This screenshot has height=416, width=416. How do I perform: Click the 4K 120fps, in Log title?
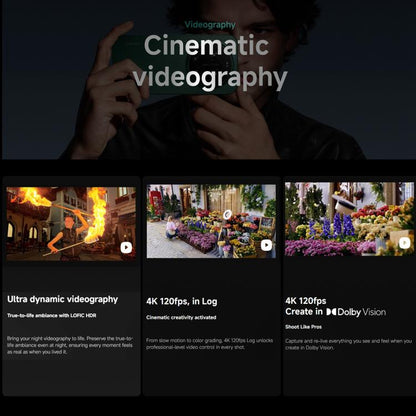[x=182, y=301]
